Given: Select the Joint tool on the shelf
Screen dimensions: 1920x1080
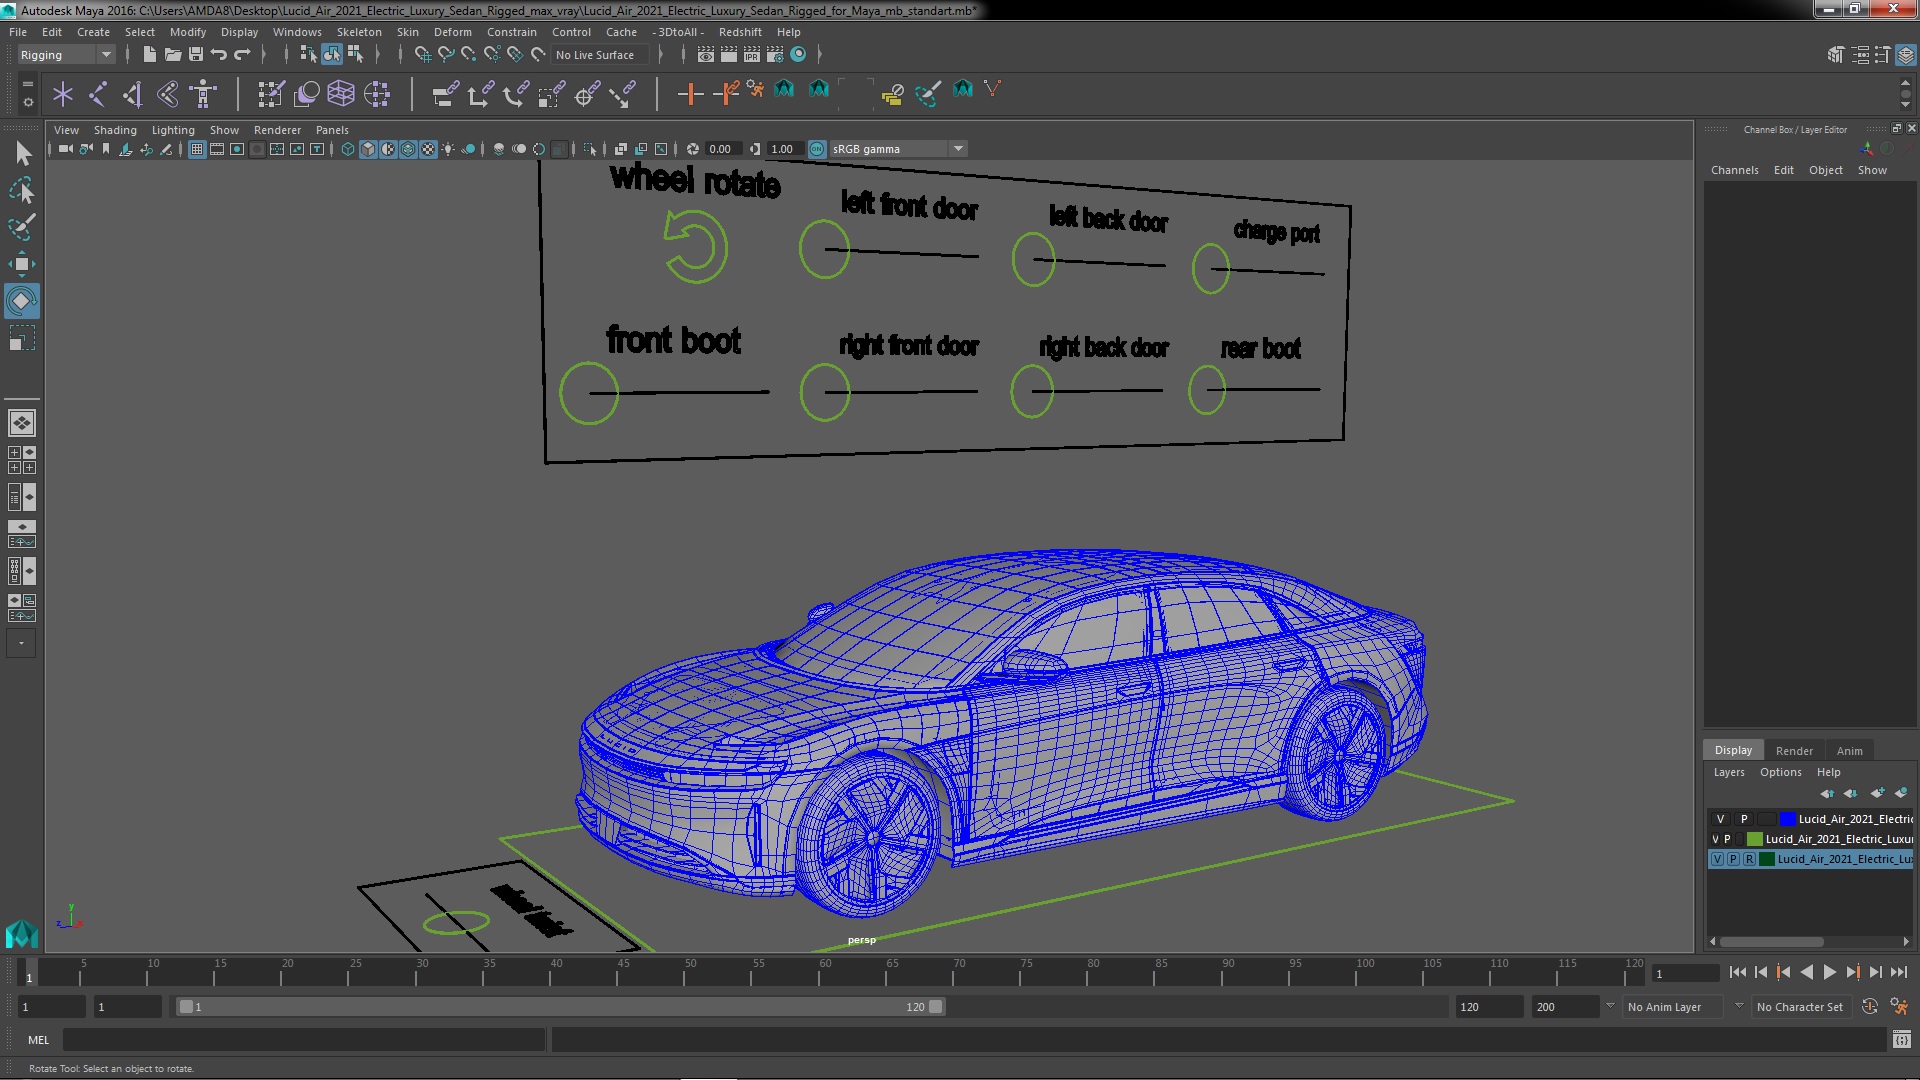Looking at the screenshot, I should click(98, 95).
